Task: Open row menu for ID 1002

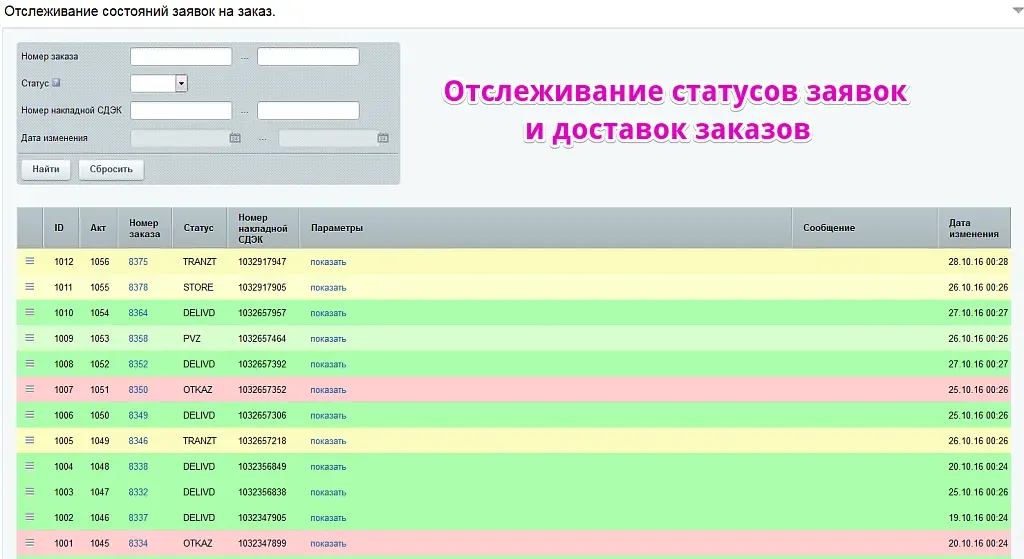Action: (x=29, y=517)
